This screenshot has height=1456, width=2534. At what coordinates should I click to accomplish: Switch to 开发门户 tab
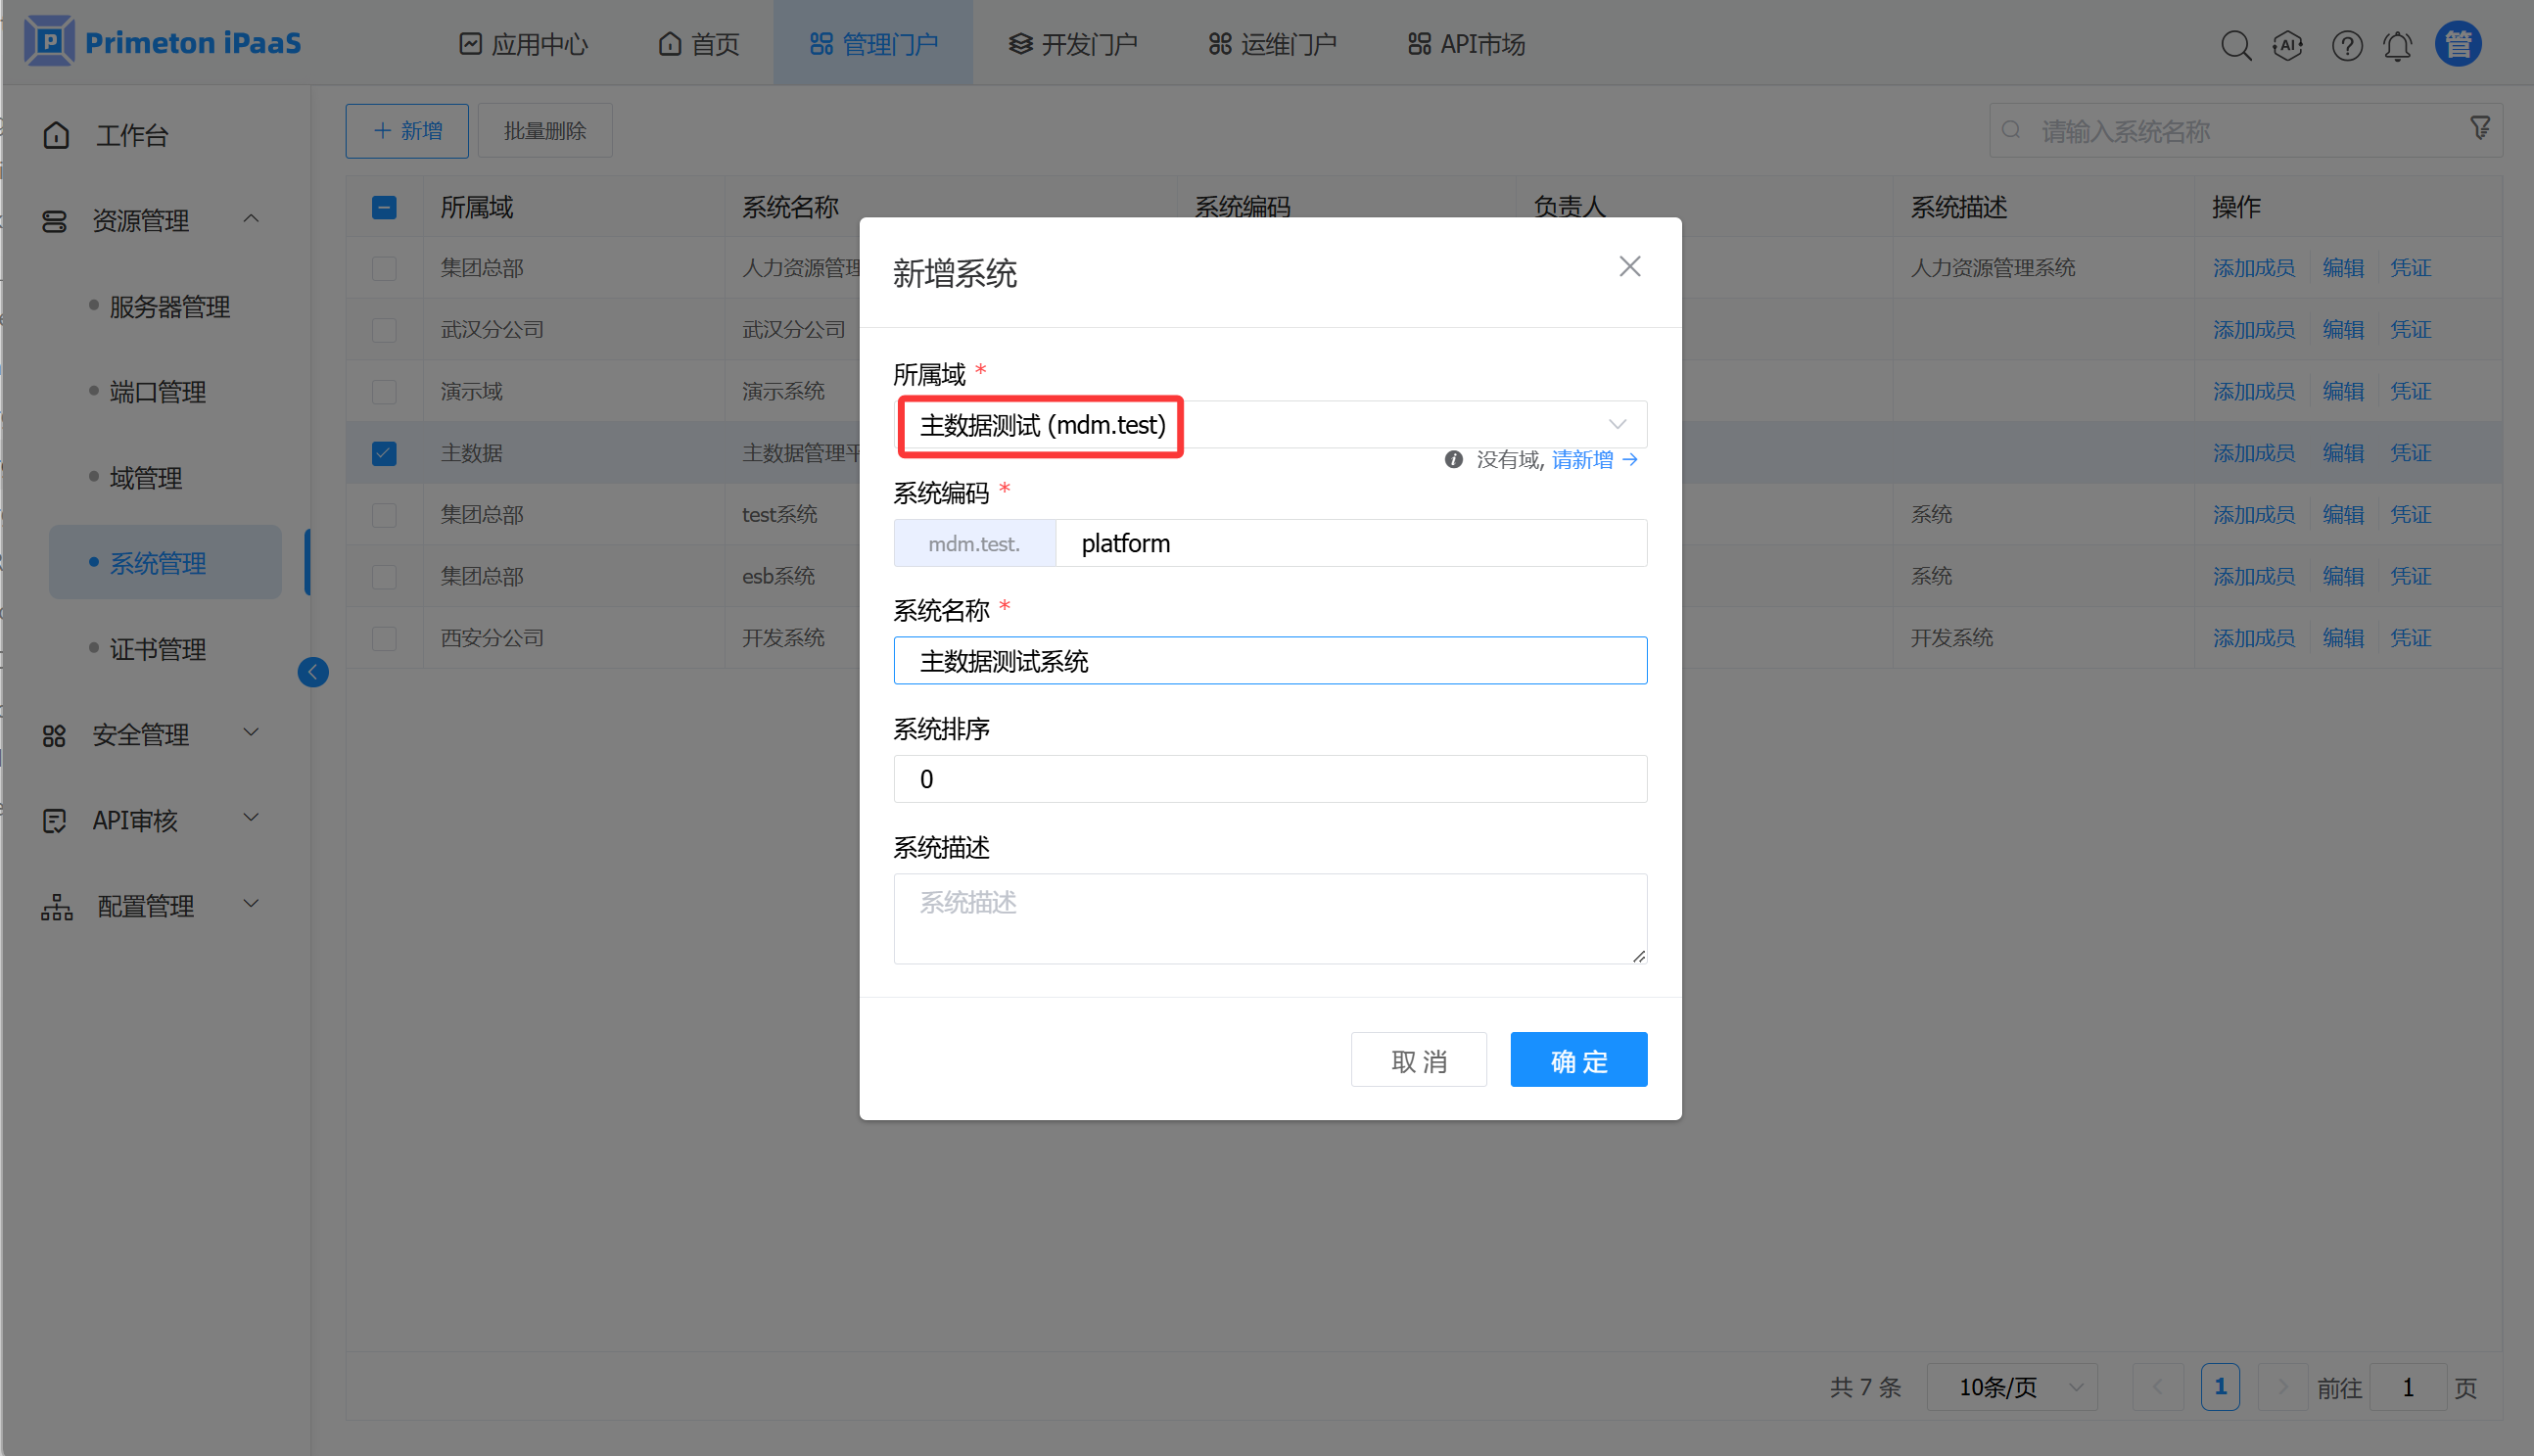coord(1073,44)
